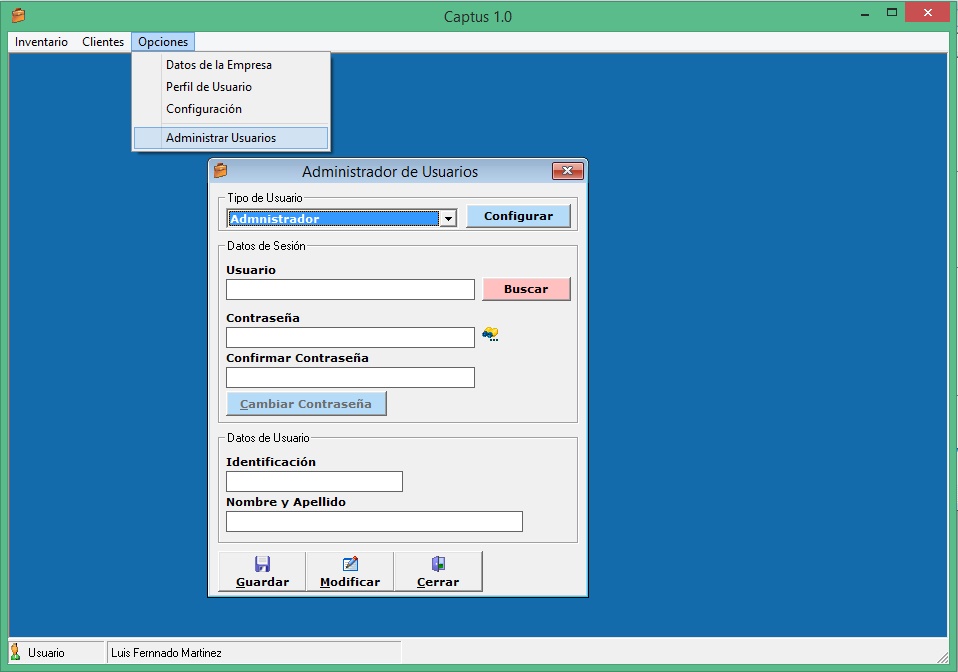Expand the Tipo de Usuario dropdown arrow
This screenshot has height=672, width=958.
point(448,218)
